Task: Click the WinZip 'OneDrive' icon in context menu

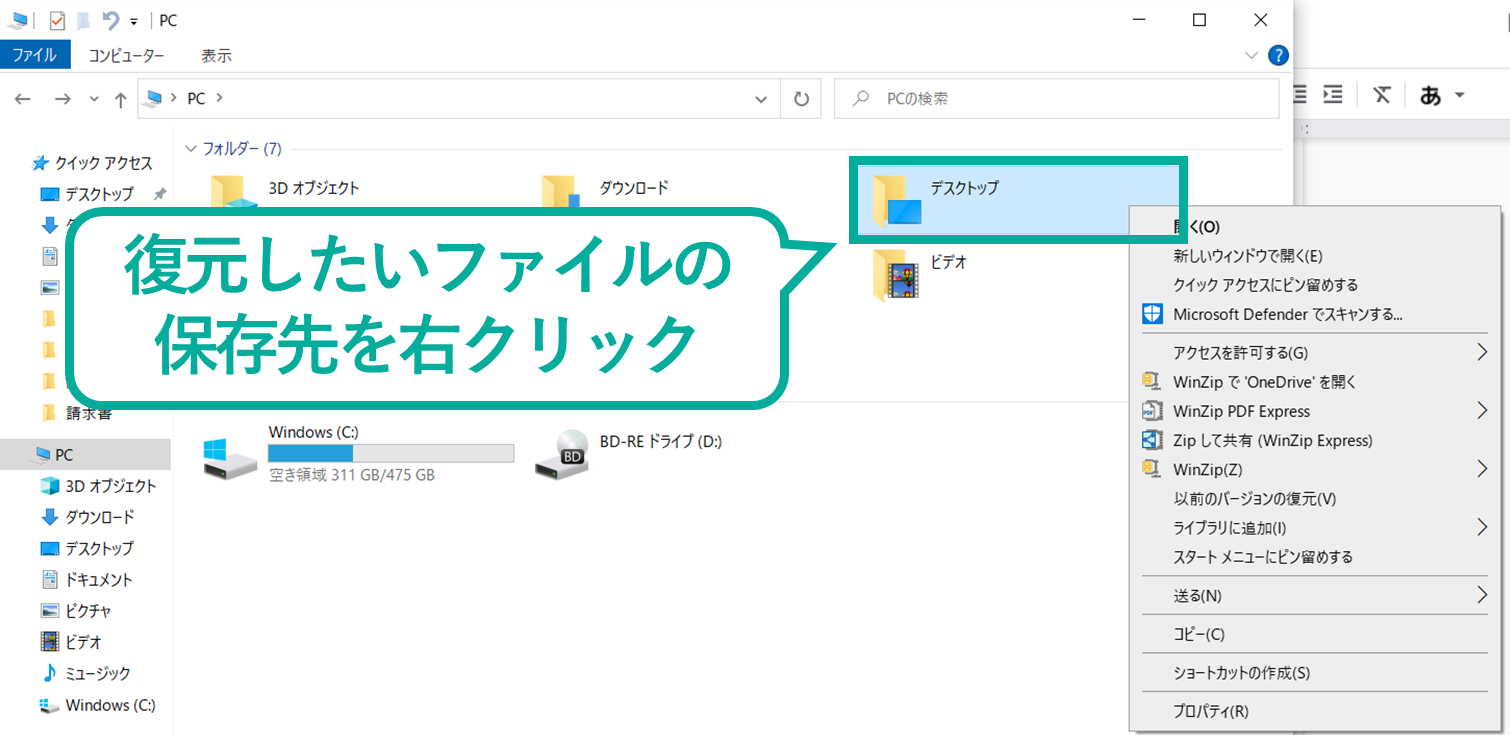Action: tap(1151, 381)
